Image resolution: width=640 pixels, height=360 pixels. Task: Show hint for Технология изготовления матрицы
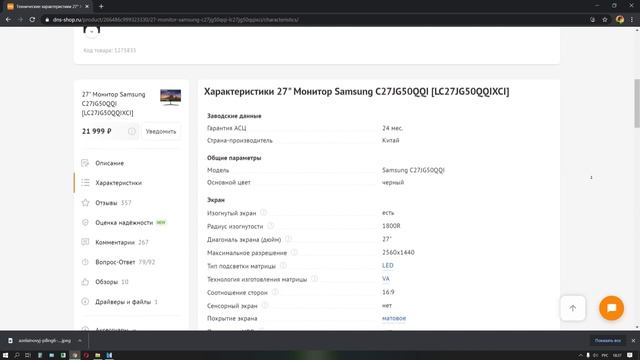(314, 279)
